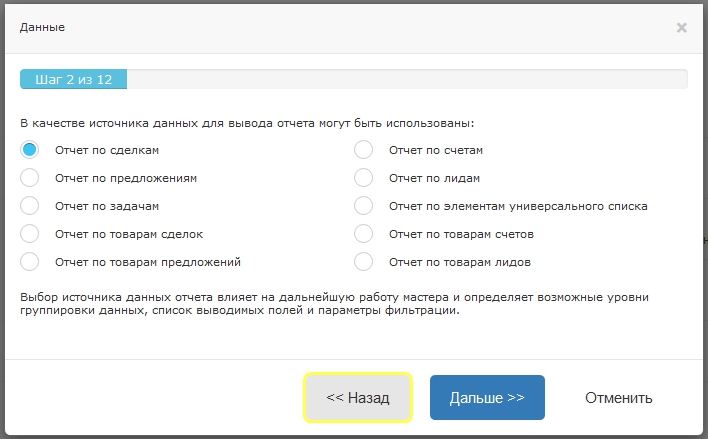Screen dimensions: 708x439
Task: Click the '<< Назад' button
Action: [x=358, y=398]
